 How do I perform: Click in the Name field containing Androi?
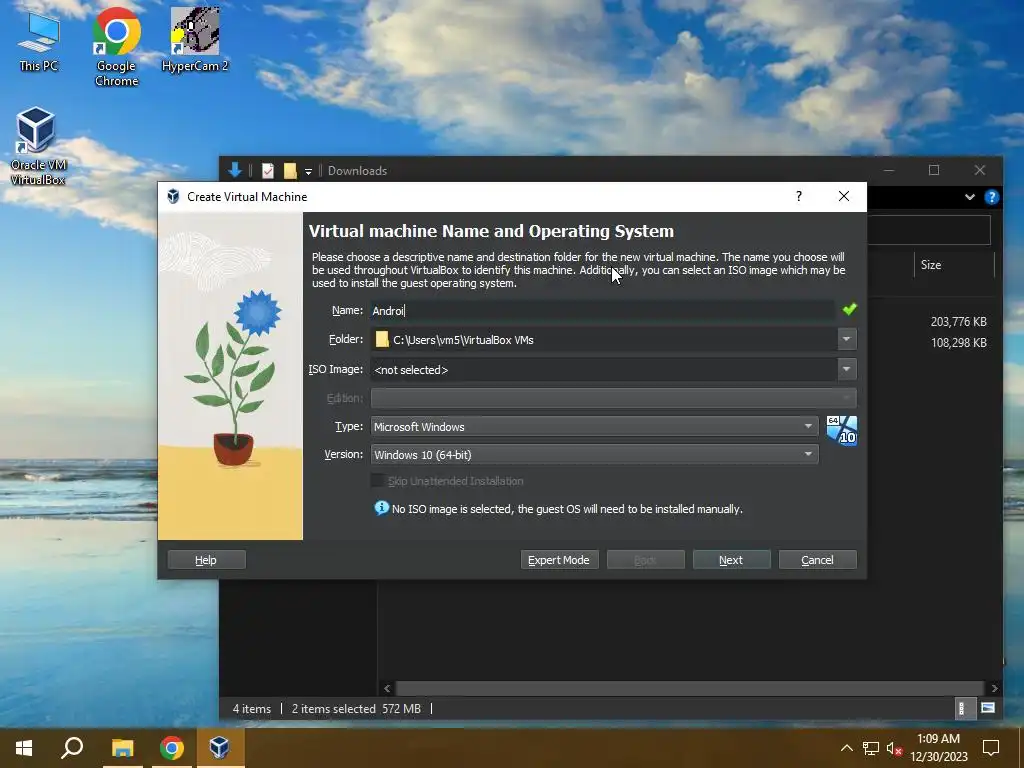pos(602,311)
